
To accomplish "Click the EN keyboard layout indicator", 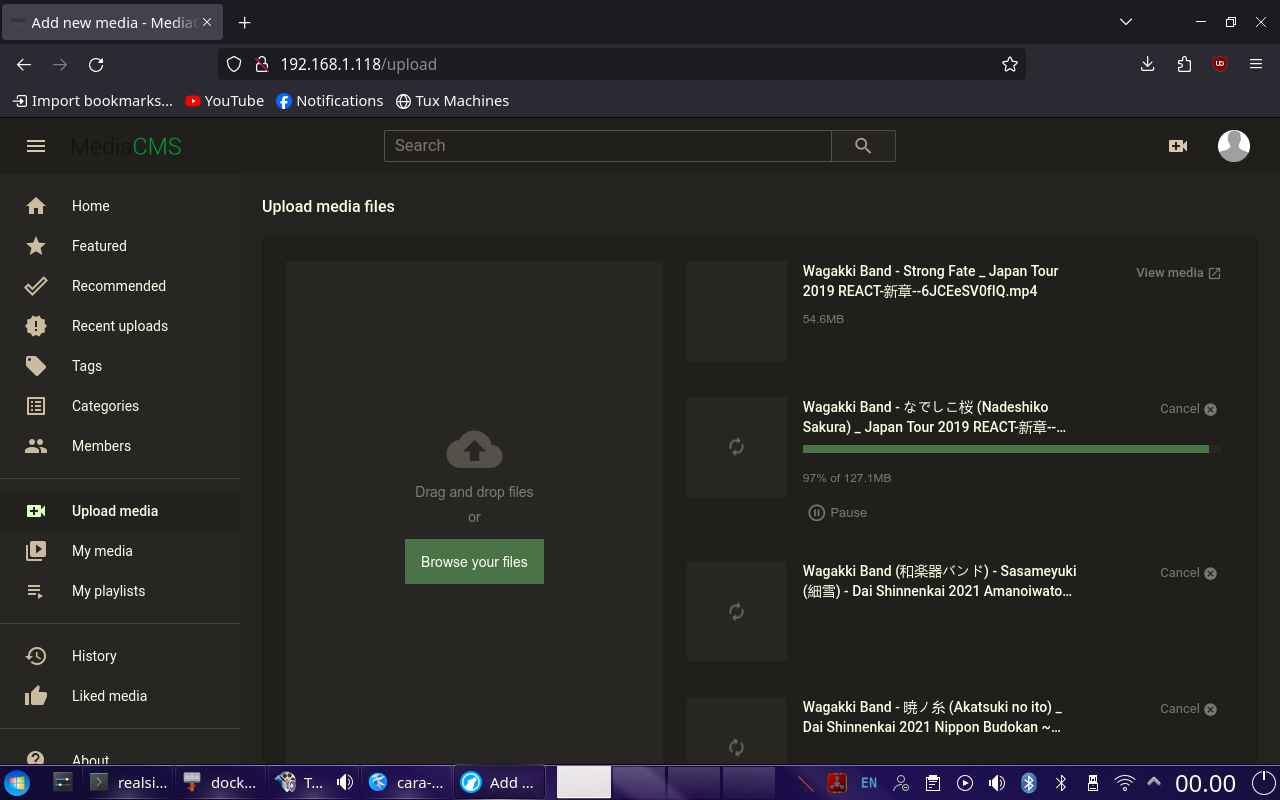I will pyautogui.click(x=869, y=783).
